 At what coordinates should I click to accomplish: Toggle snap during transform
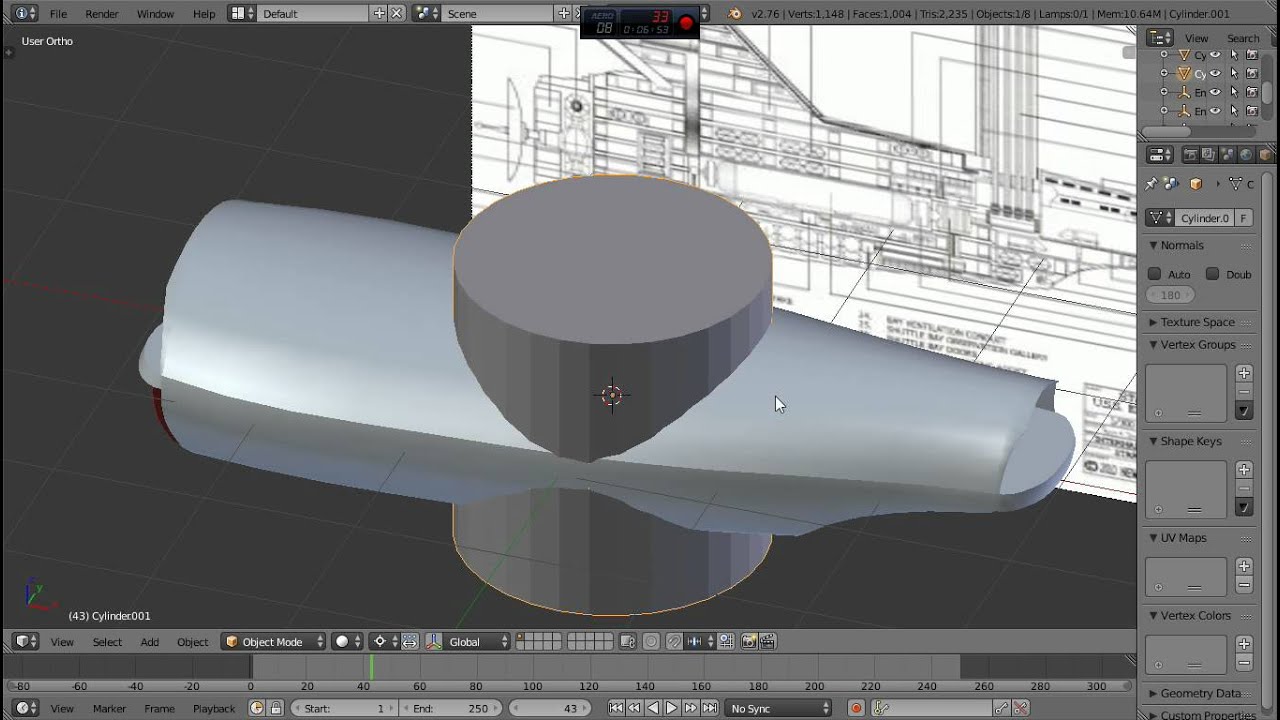pyautogui.click(x=675, y=642)
